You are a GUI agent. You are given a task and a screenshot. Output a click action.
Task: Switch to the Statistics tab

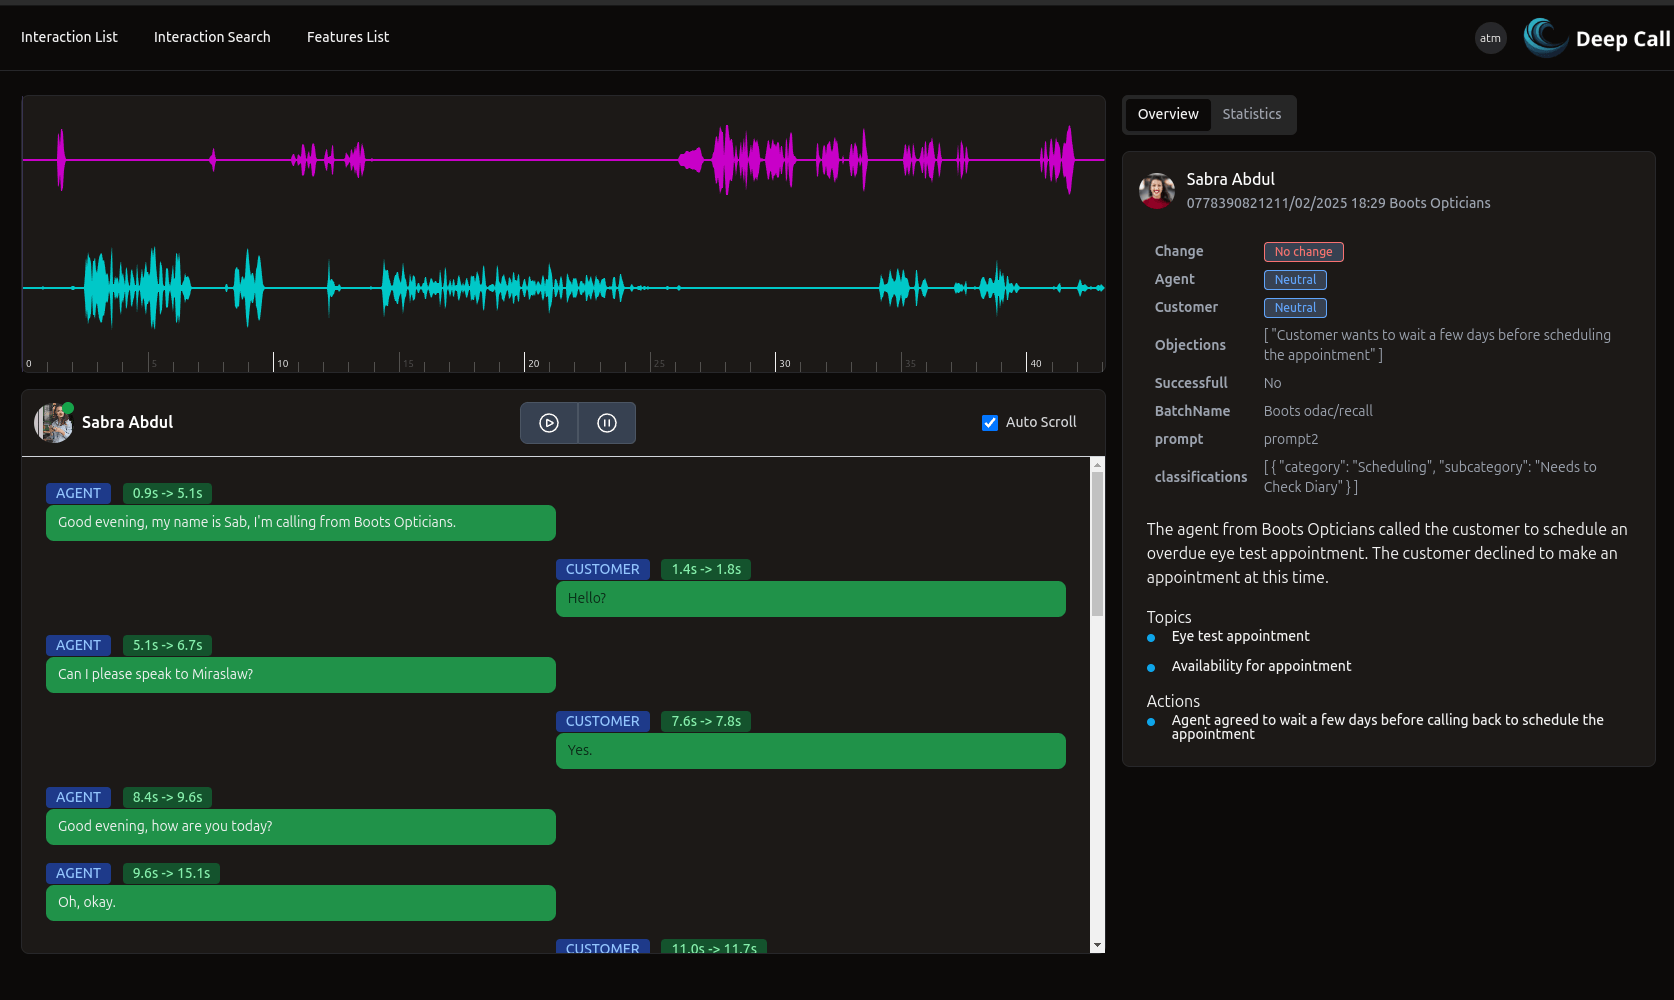[x=1251, y=114]
